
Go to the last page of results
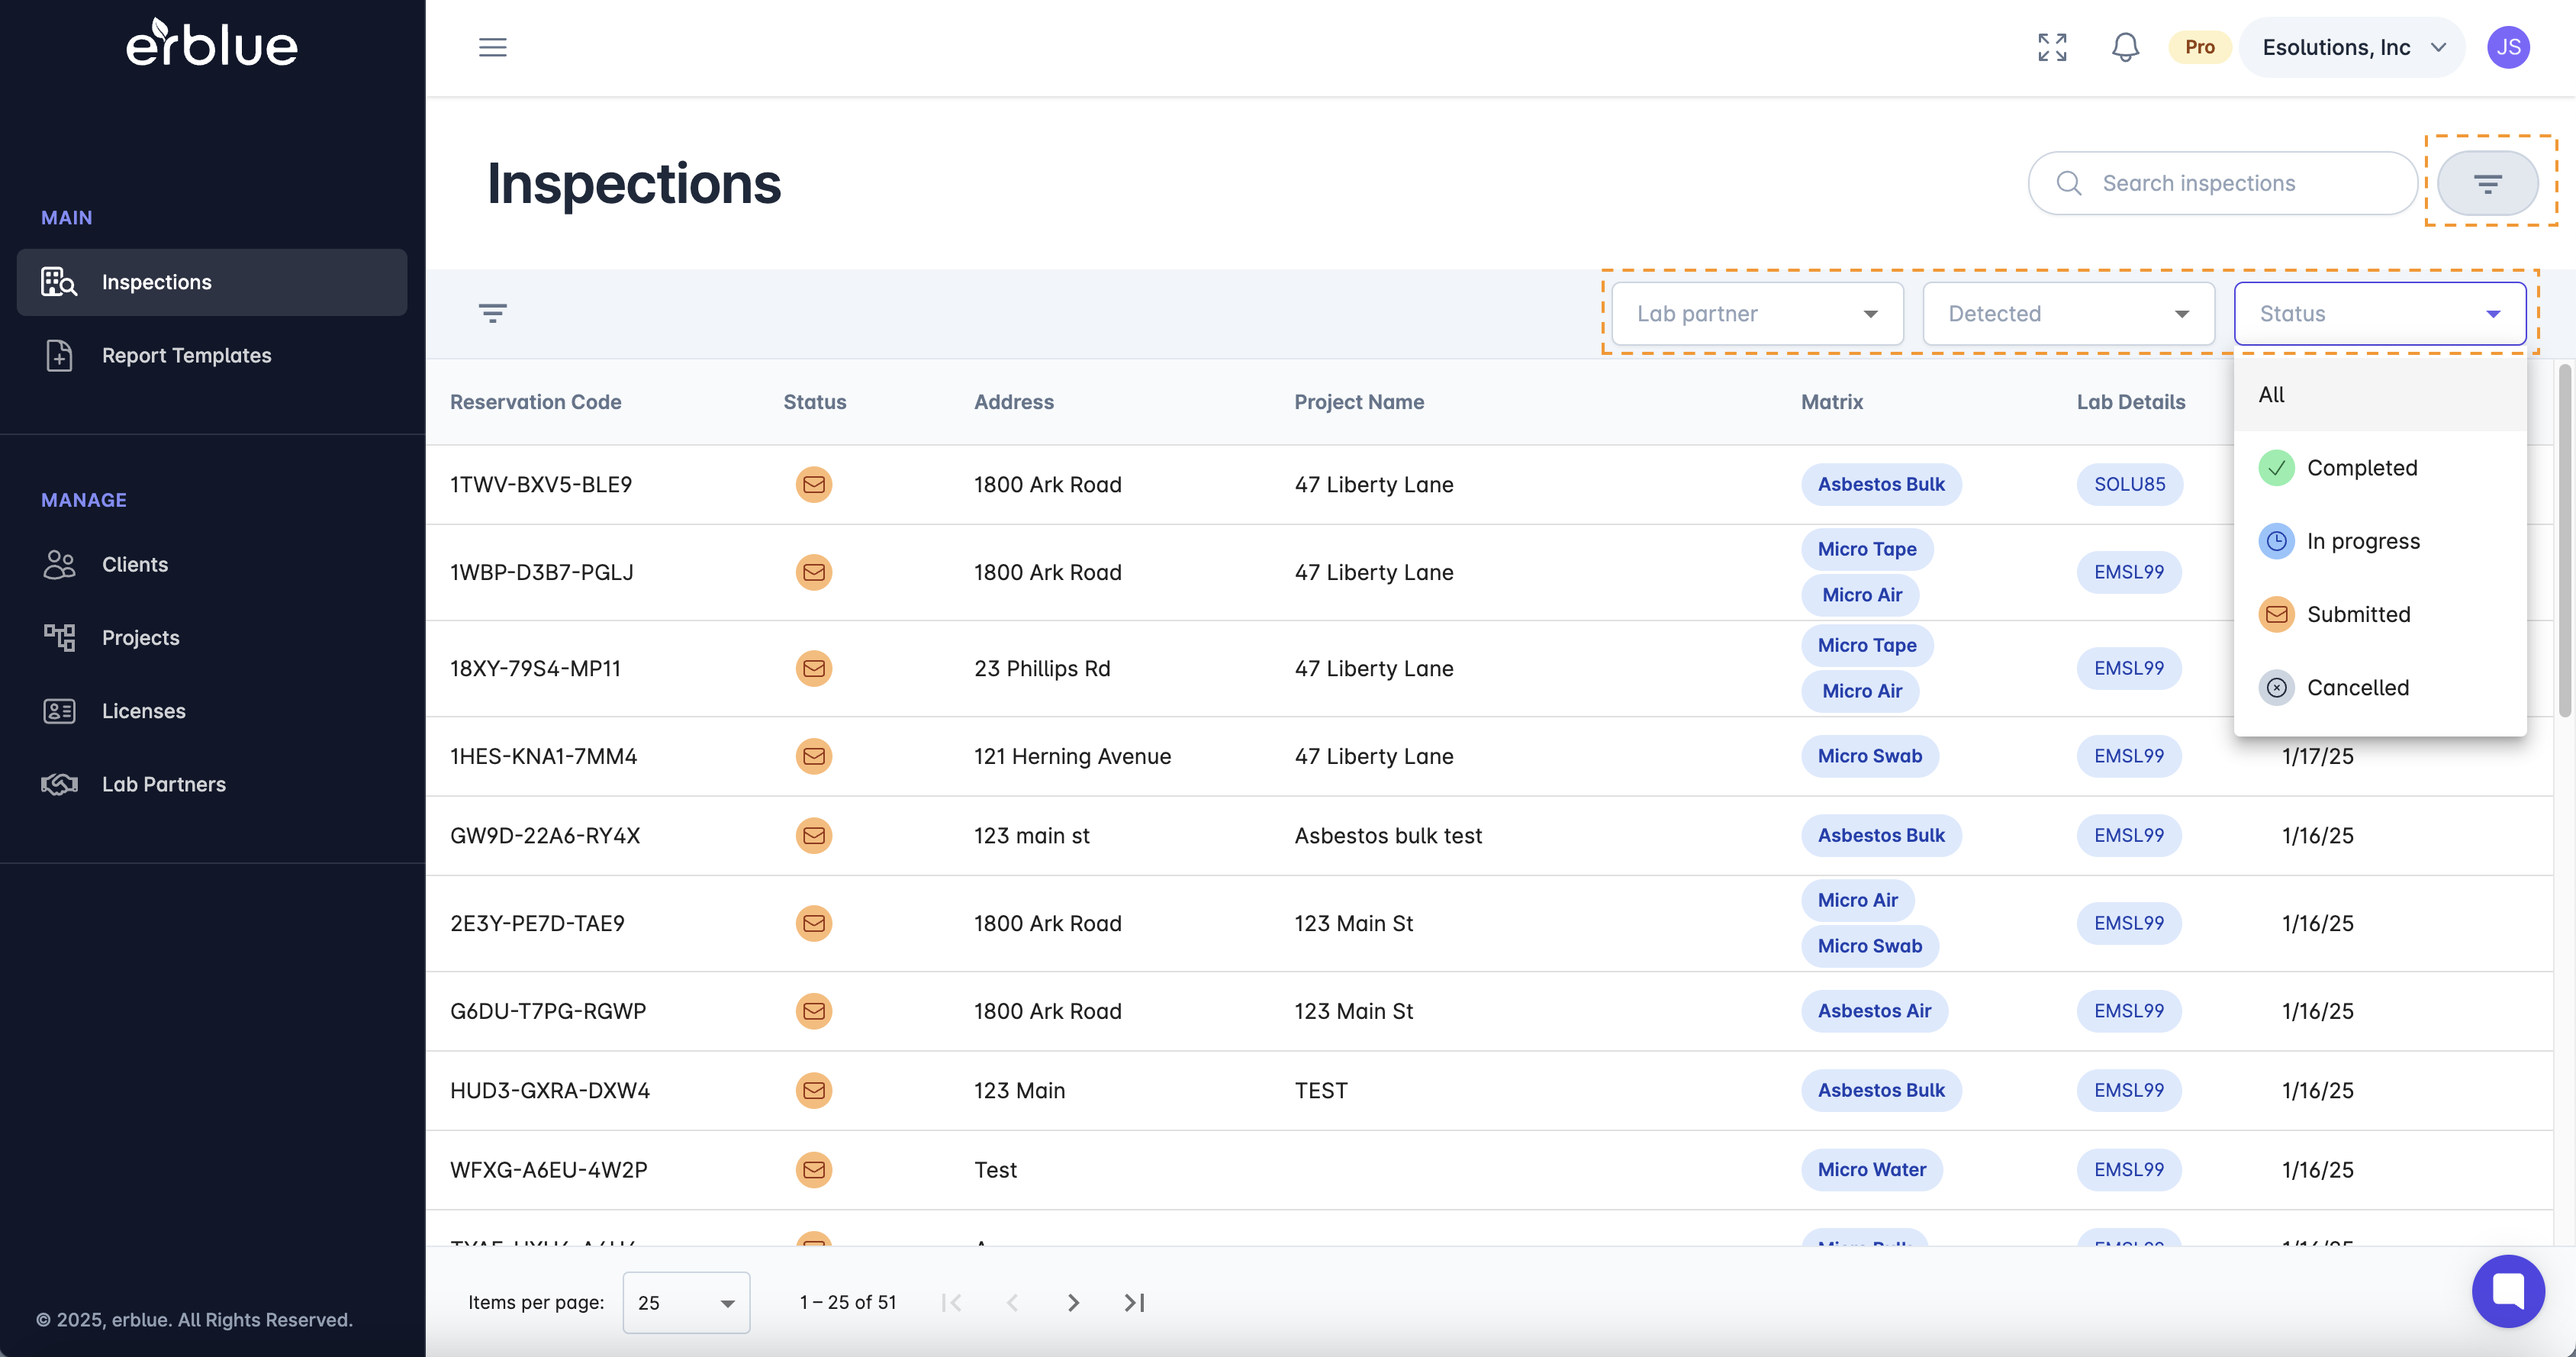pos(1134,1302)
